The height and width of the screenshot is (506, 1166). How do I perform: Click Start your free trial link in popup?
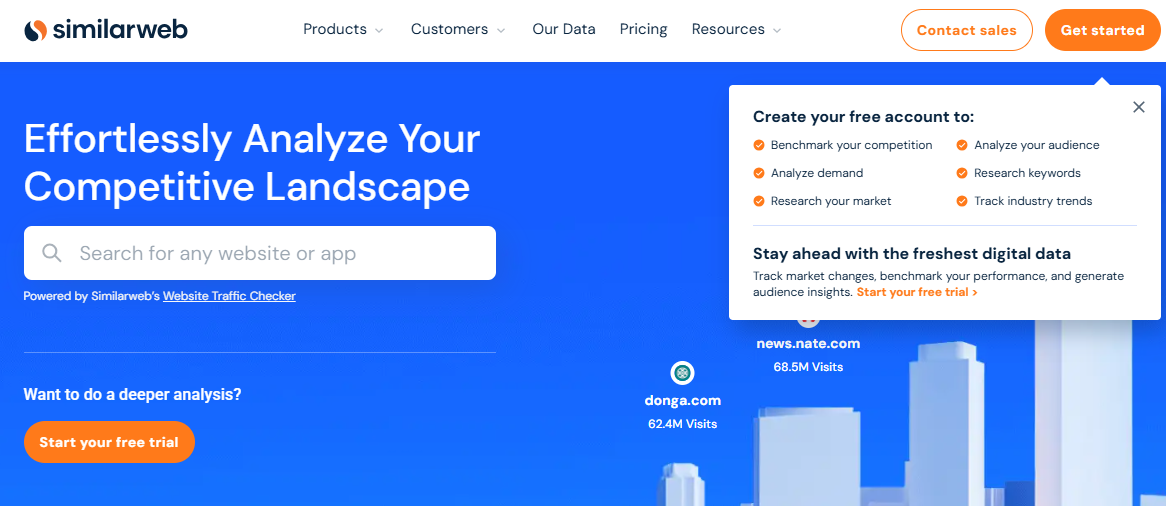917,292
